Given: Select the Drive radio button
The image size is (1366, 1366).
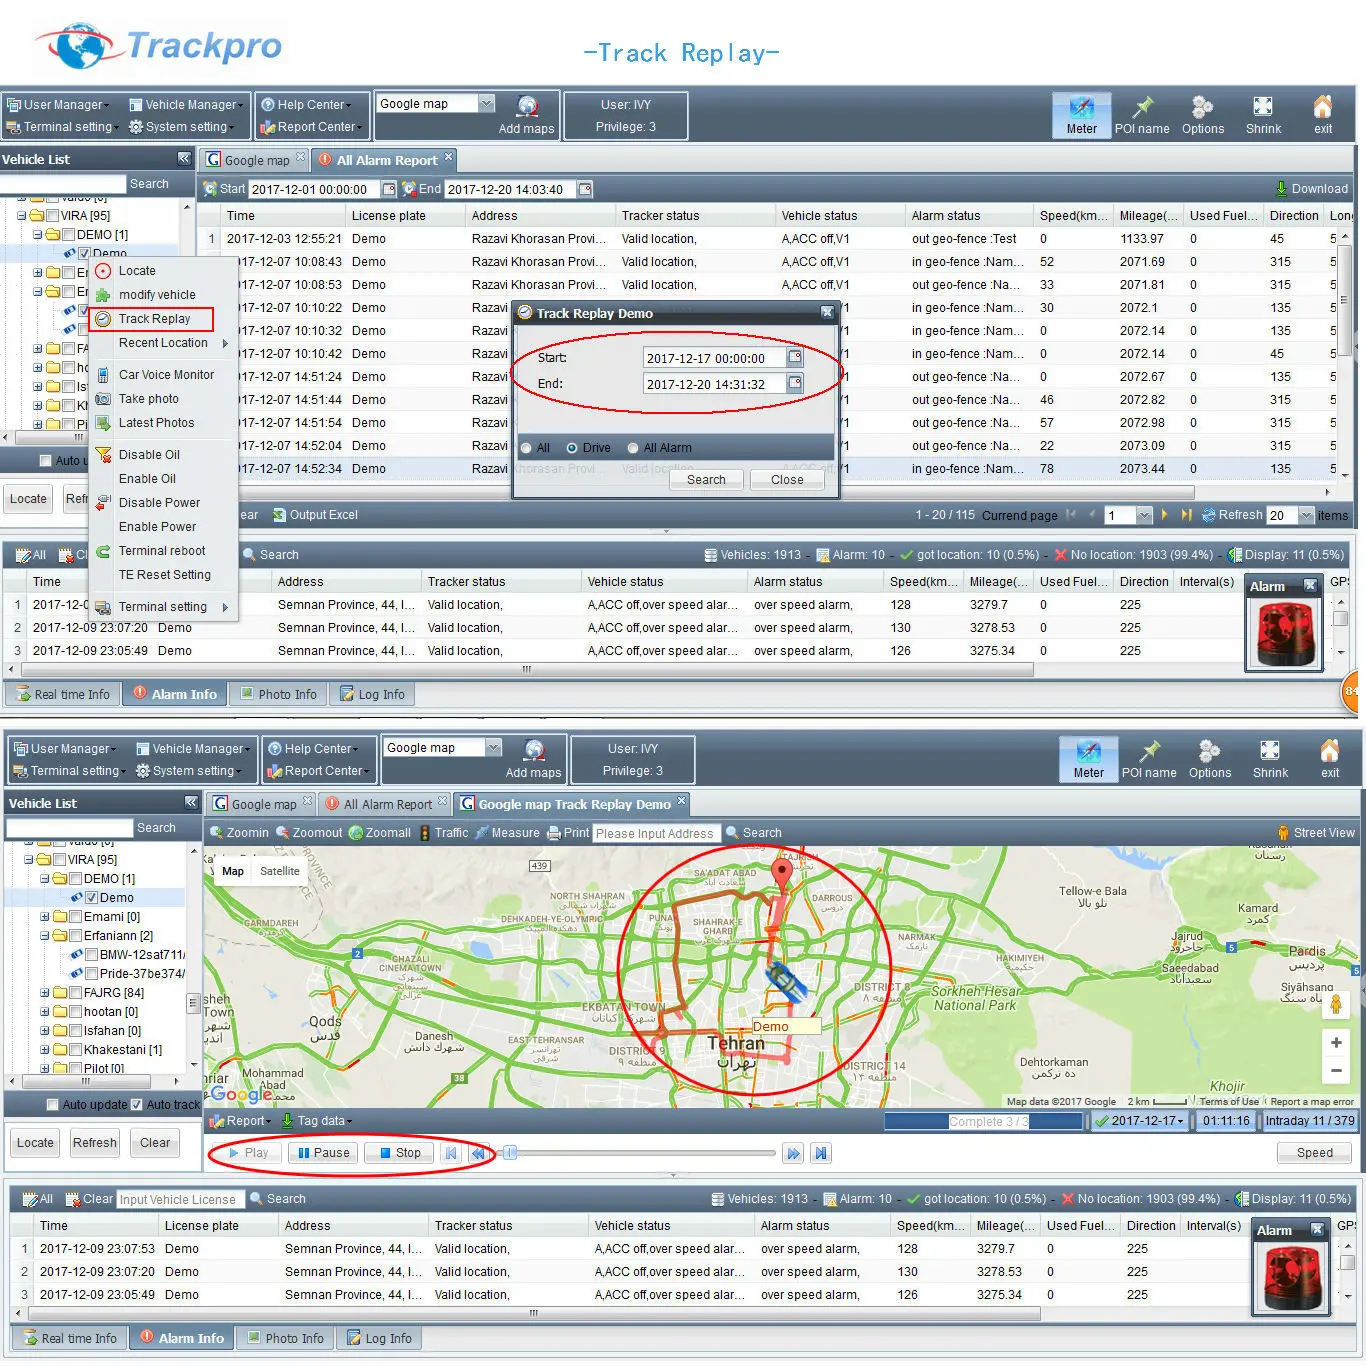Looking at the screenshot, I should 571,448.
